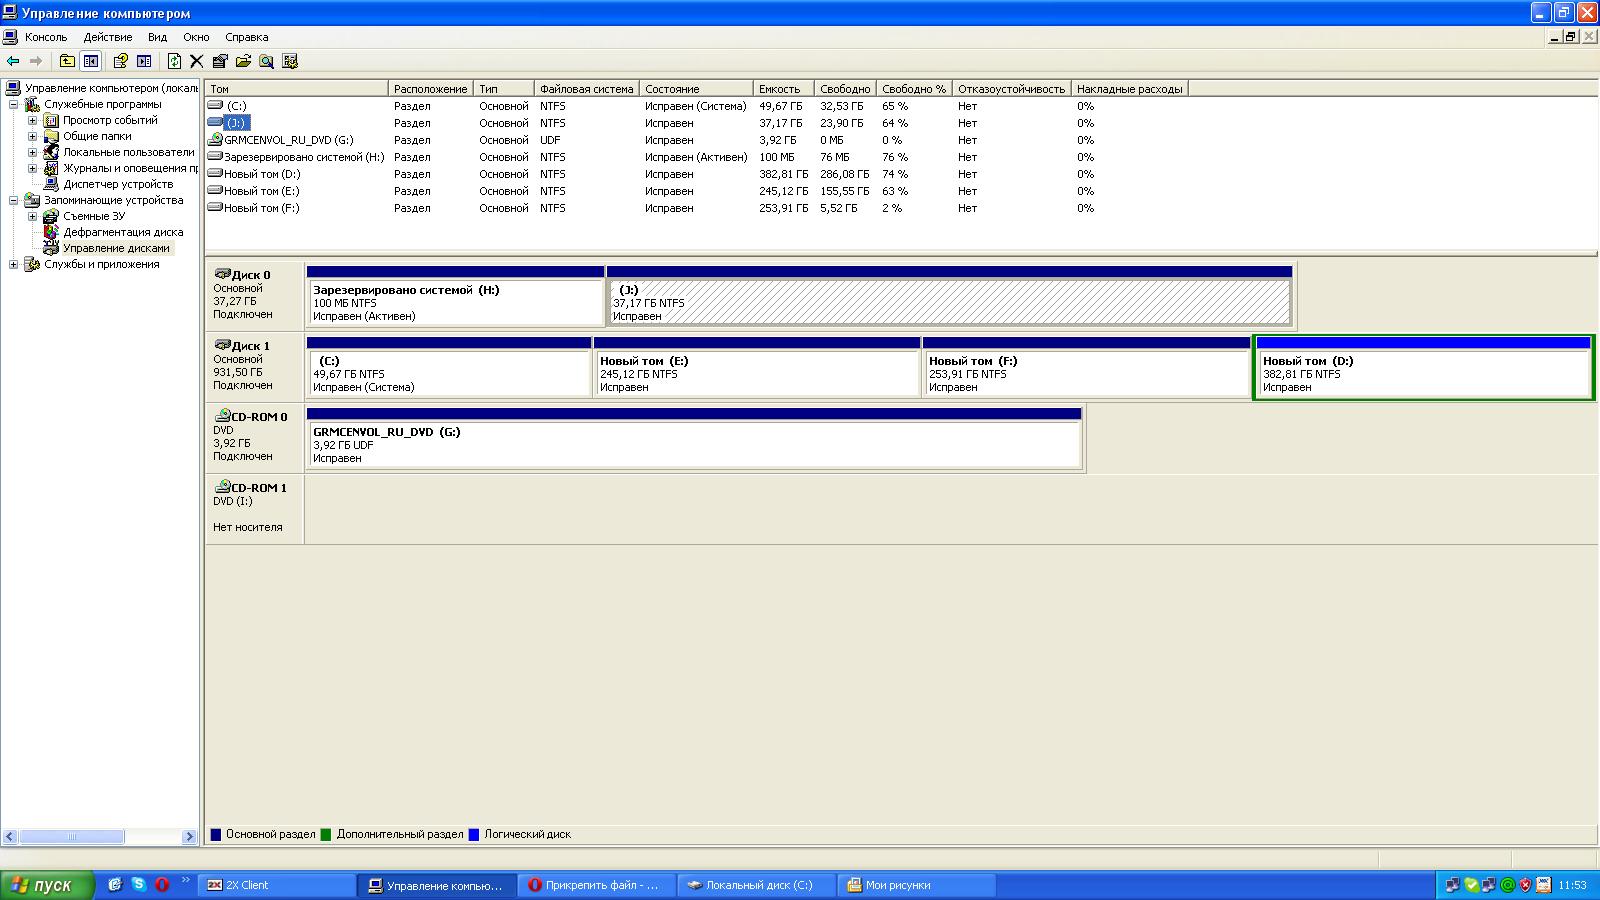Select the (J:) partition on Диск 0

(949, 296)
